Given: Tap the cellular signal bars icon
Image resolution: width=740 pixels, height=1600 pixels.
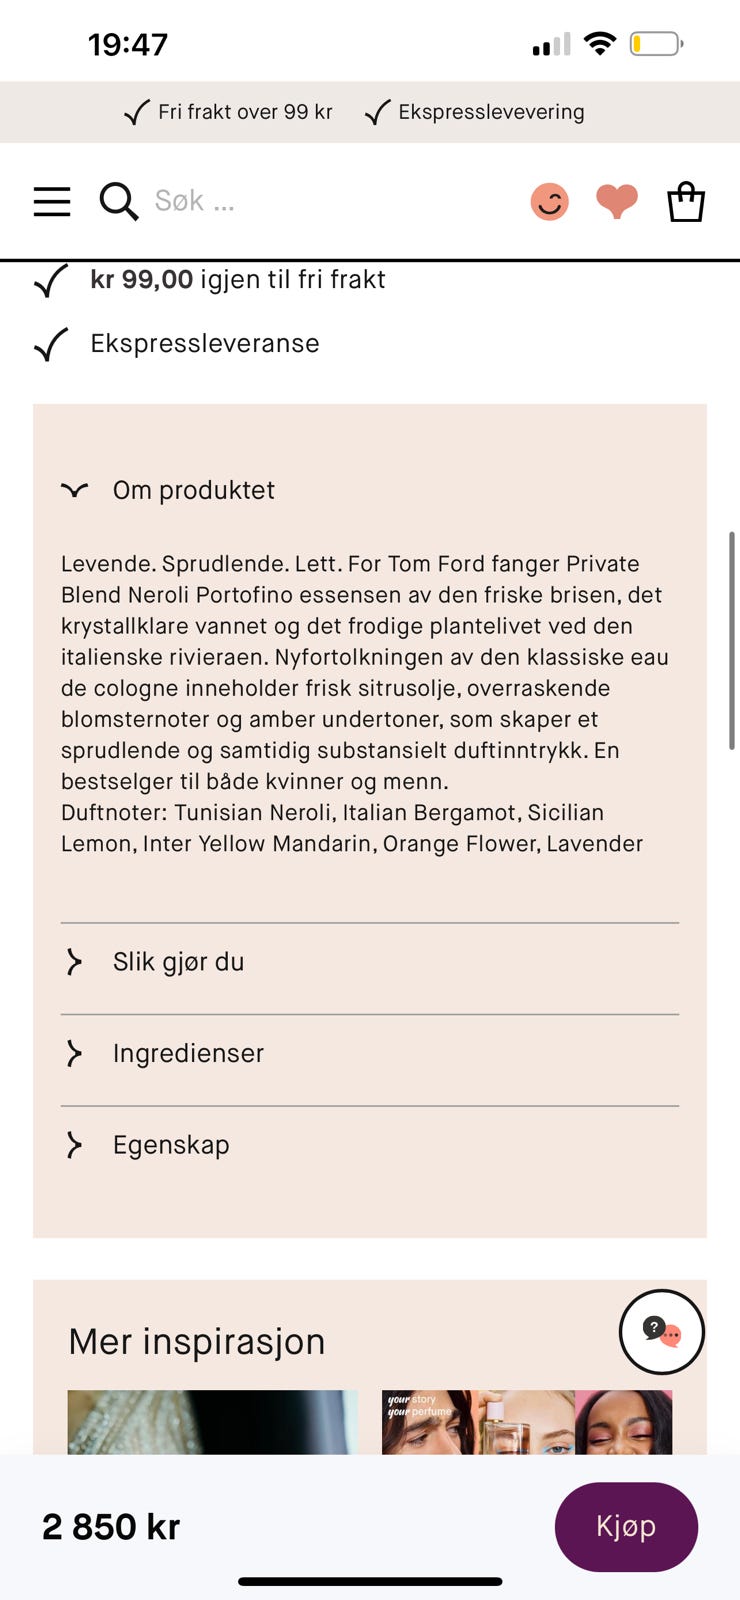Looking at the screenshot, I should [x=551, y=44].
